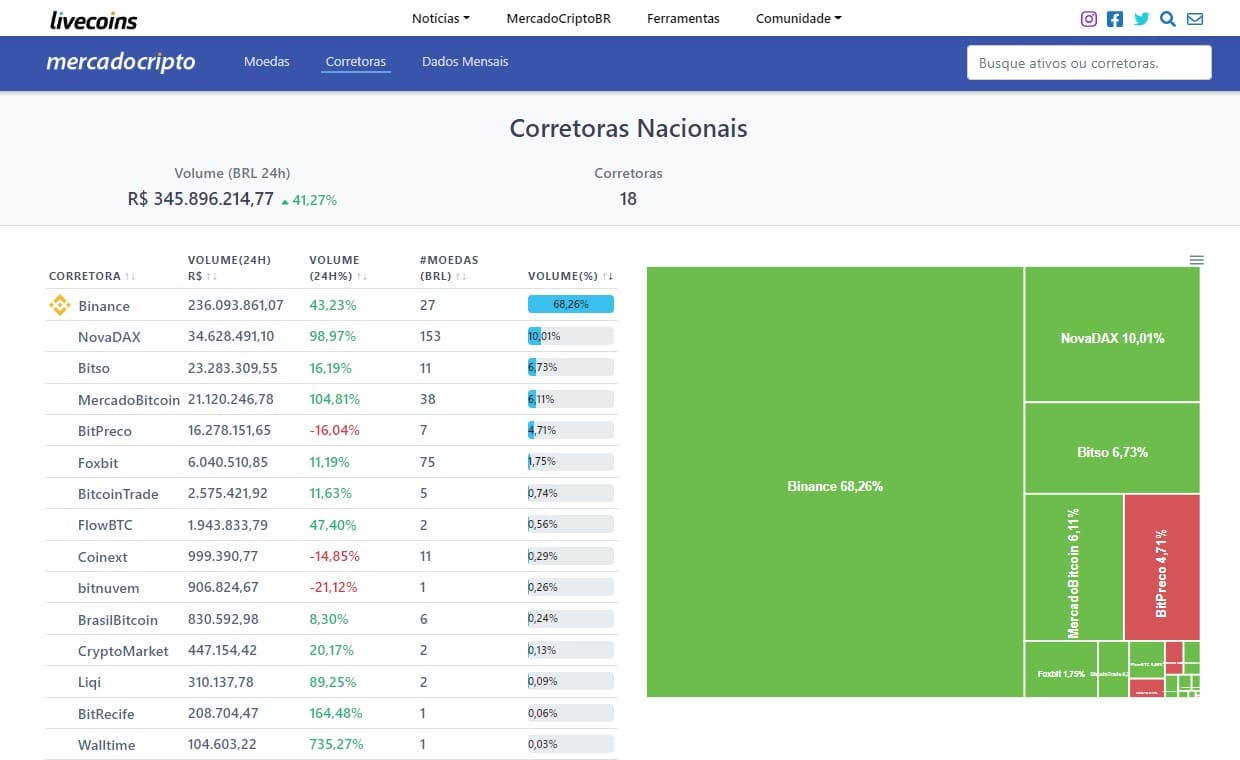Click the 153 coins count for NovaDAX
1240x760 pixels.
tap(430, 336)
